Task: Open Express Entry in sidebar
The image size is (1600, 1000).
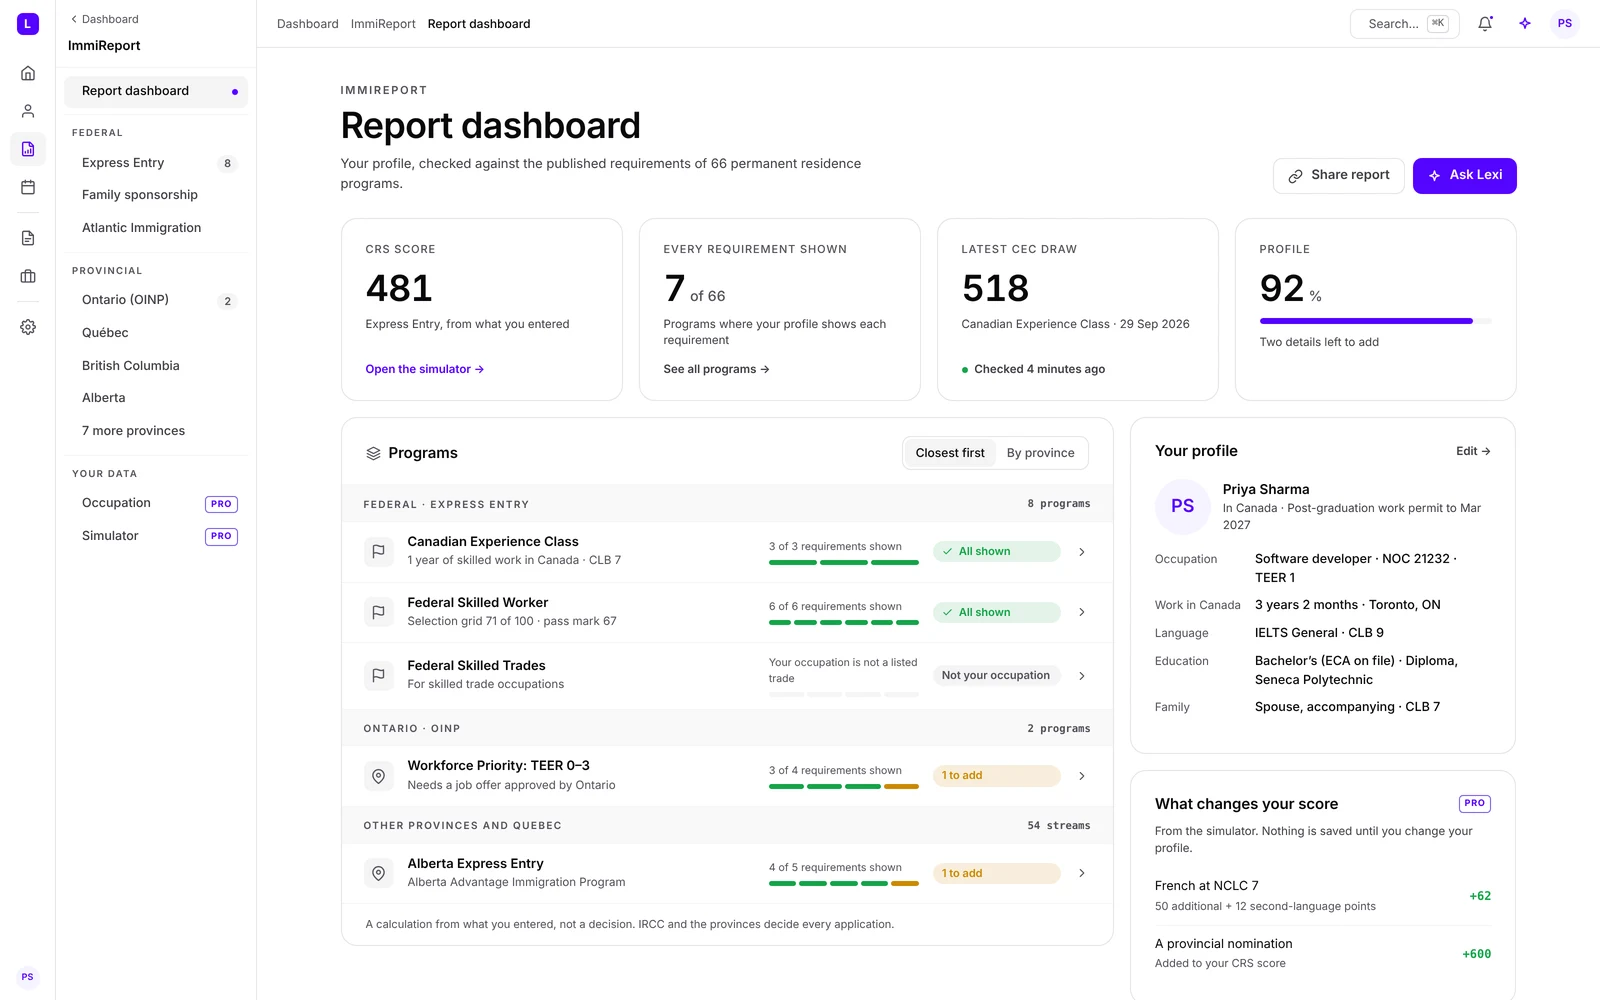Action: (156, 163)
